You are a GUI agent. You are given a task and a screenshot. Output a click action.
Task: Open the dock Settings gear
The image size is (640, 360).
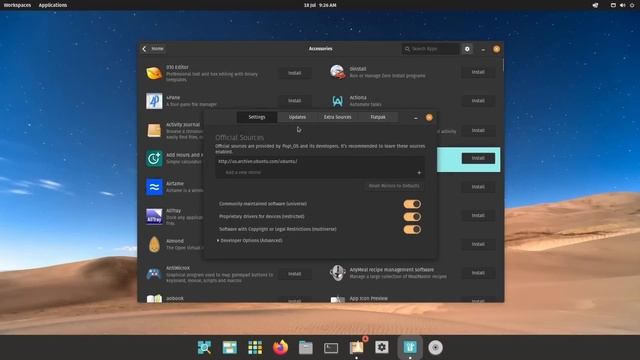point(382,347)
